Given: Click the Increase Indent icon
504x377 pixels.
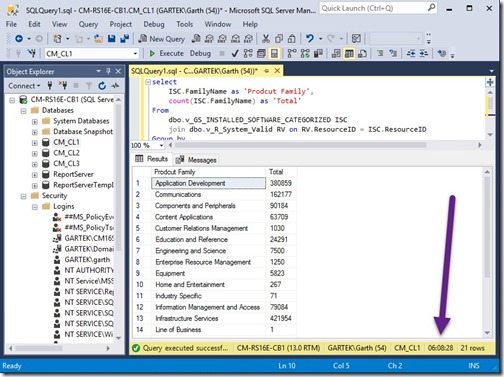Looking at the screenshot, I should click(424, 53).
